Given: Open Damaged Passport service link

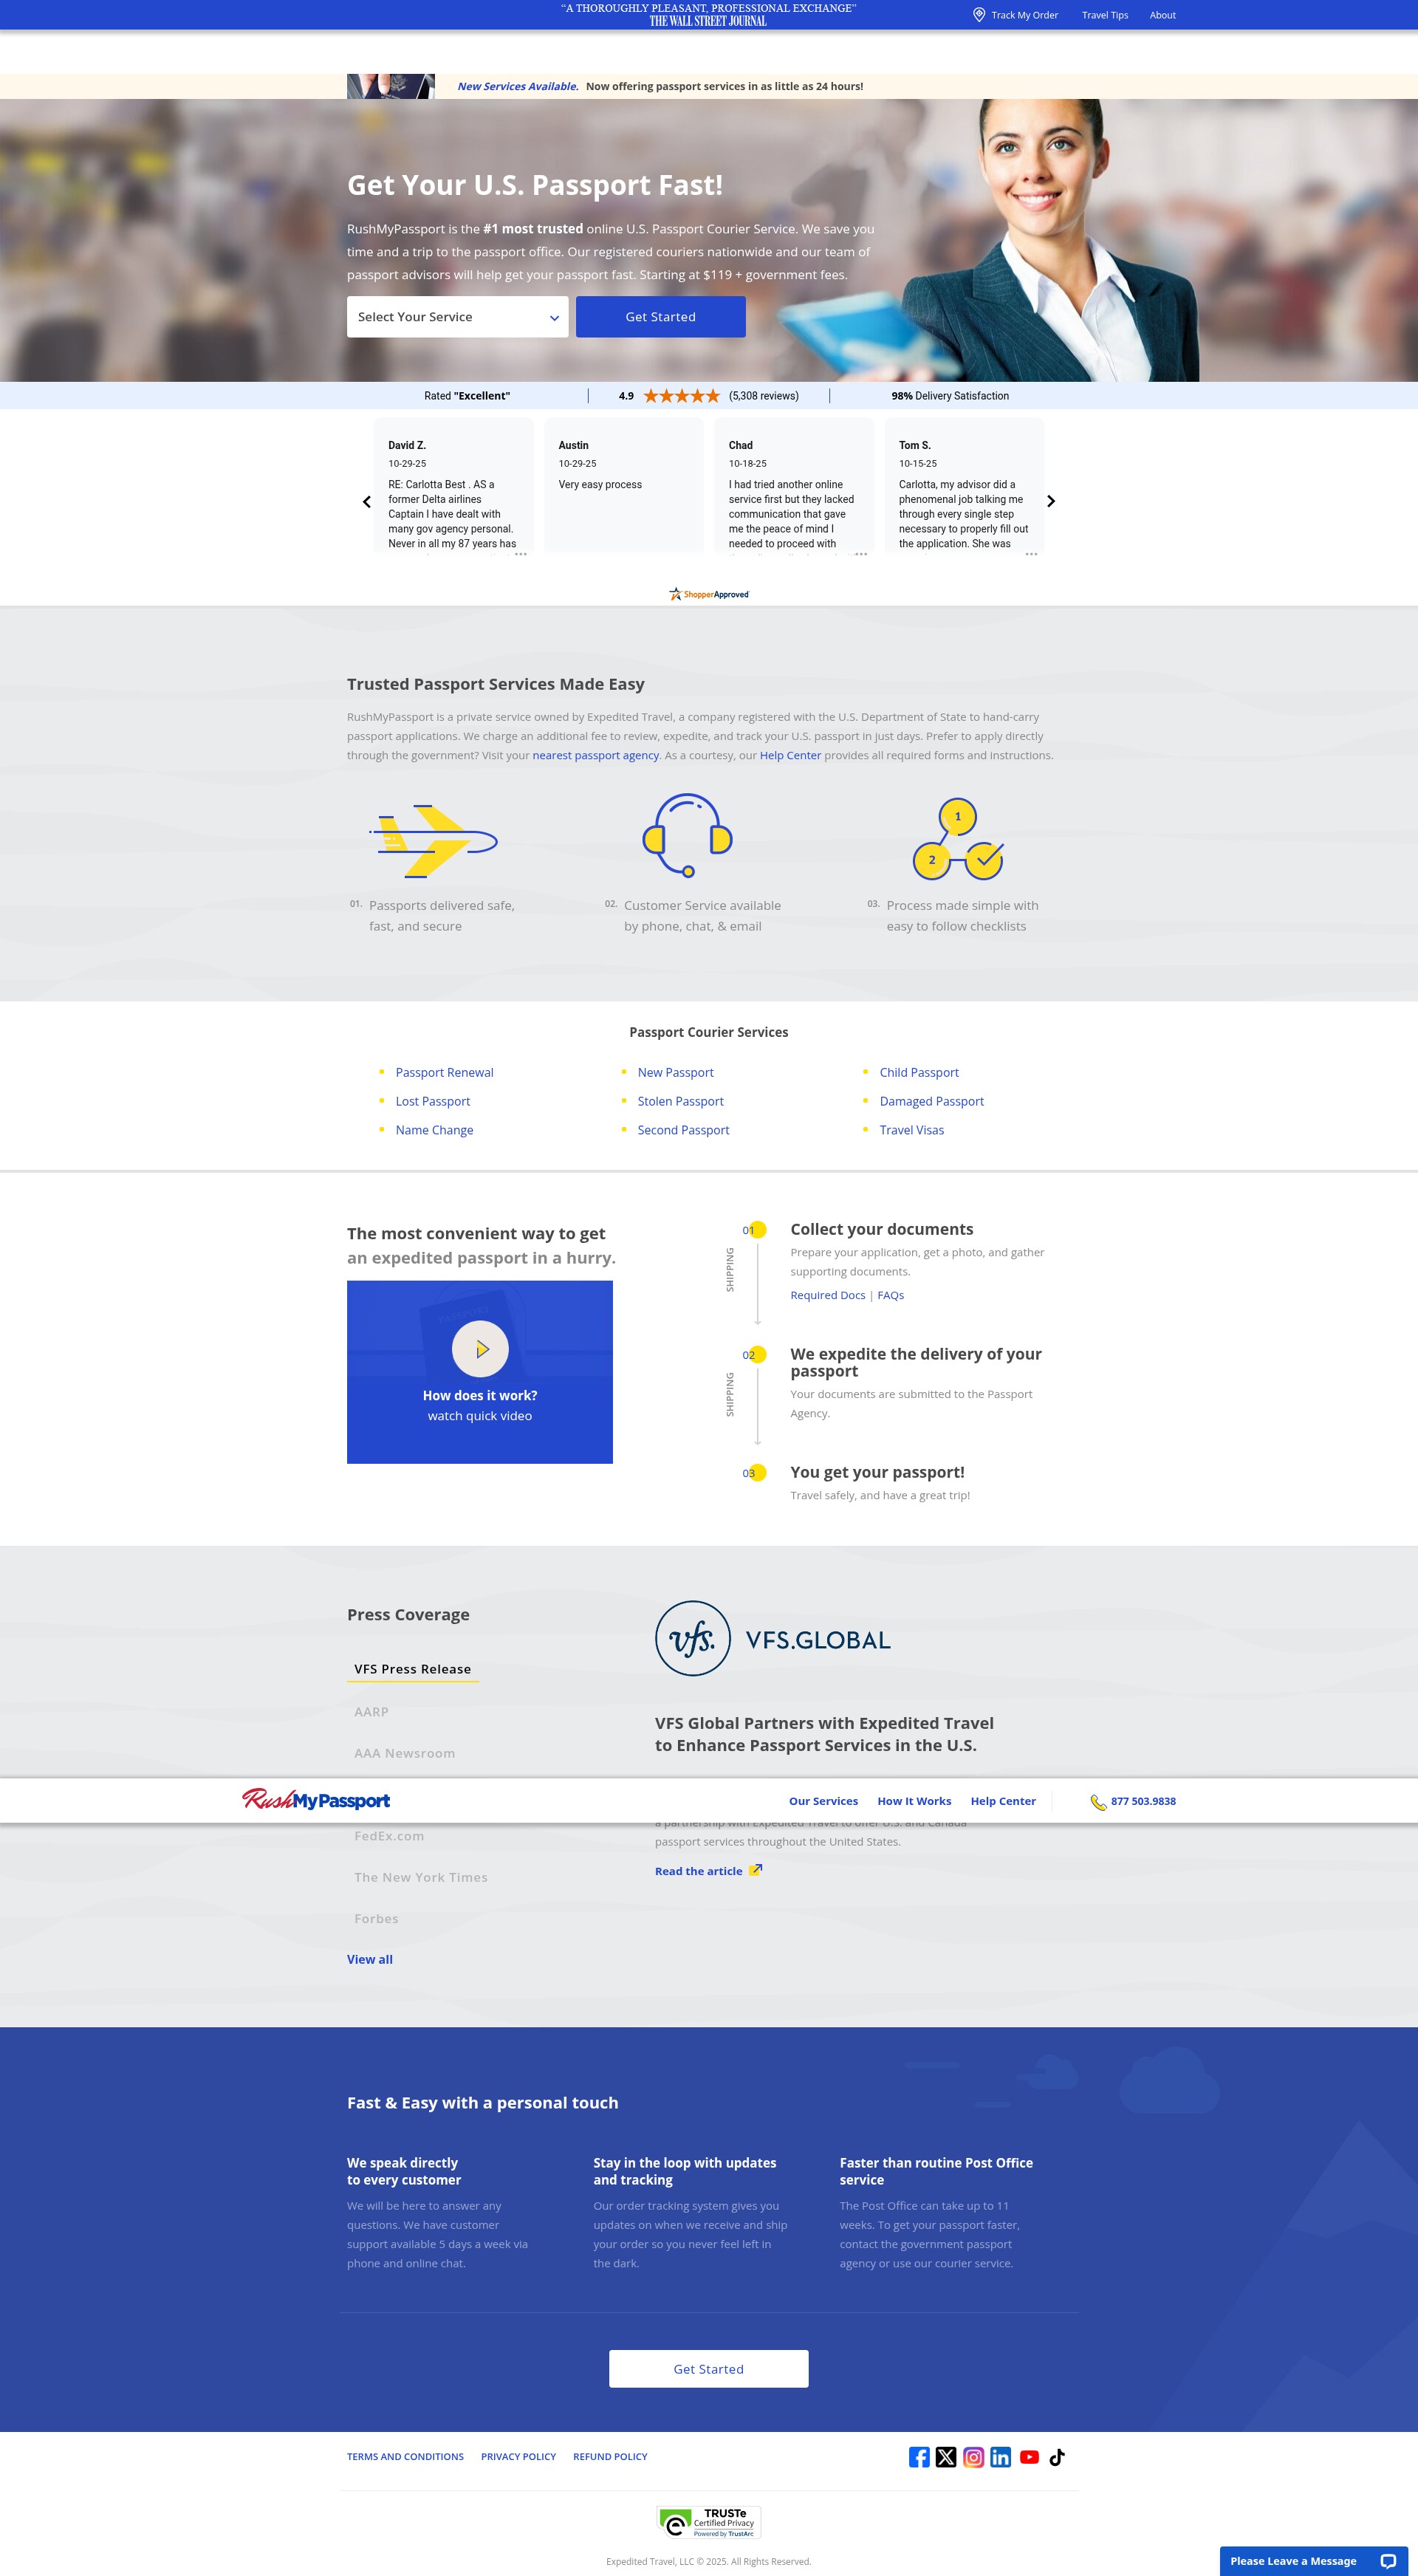Looking at the screenshot, I should [x=931, y=1101].
